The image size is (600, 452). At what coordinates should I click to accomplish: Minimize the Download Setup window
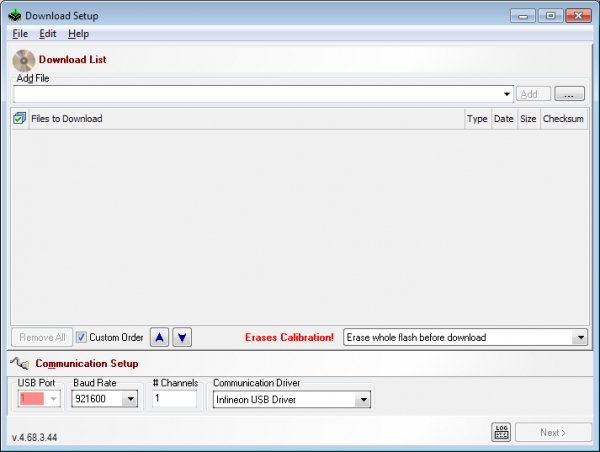click(523, 16)
